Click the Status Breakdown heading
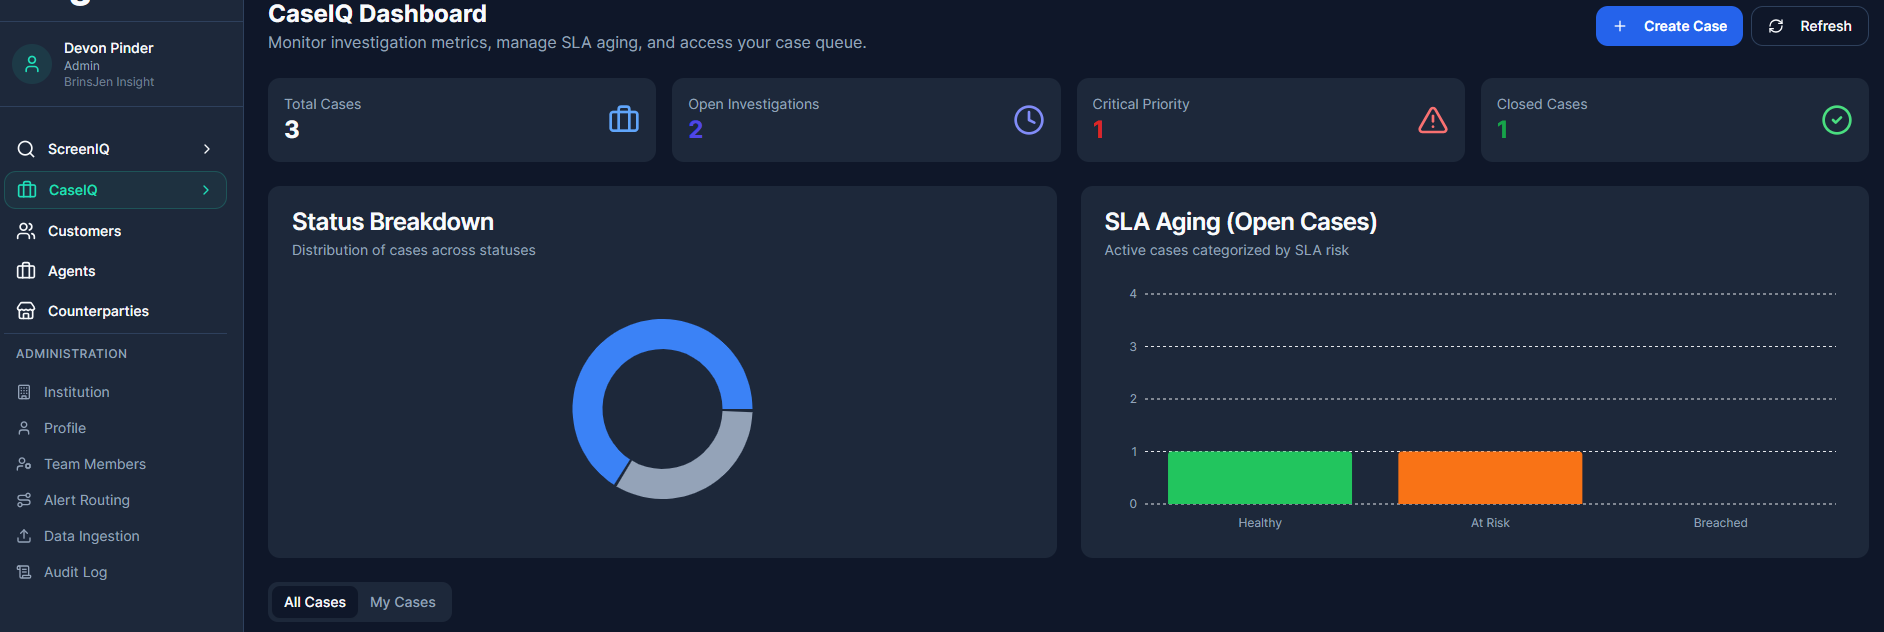Screen dimensions: 1884x632 (393, 222)
